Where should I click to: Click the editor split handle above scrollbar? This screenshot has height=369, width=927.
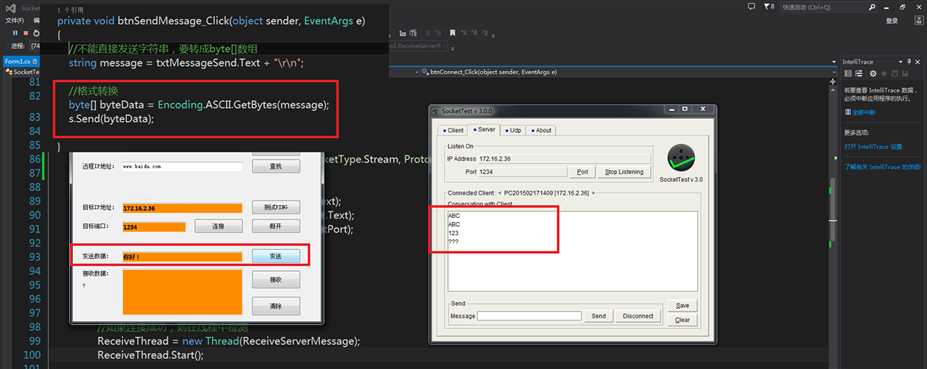click(832, 81)
